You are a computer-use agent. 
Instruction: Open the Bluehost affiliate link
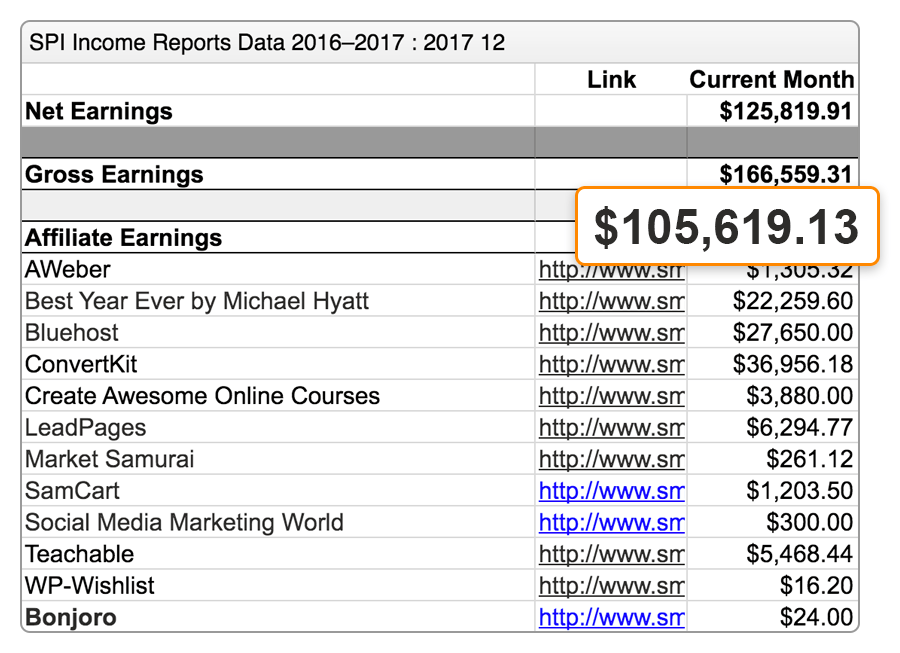pyautogui.click(x=611, y=332)
